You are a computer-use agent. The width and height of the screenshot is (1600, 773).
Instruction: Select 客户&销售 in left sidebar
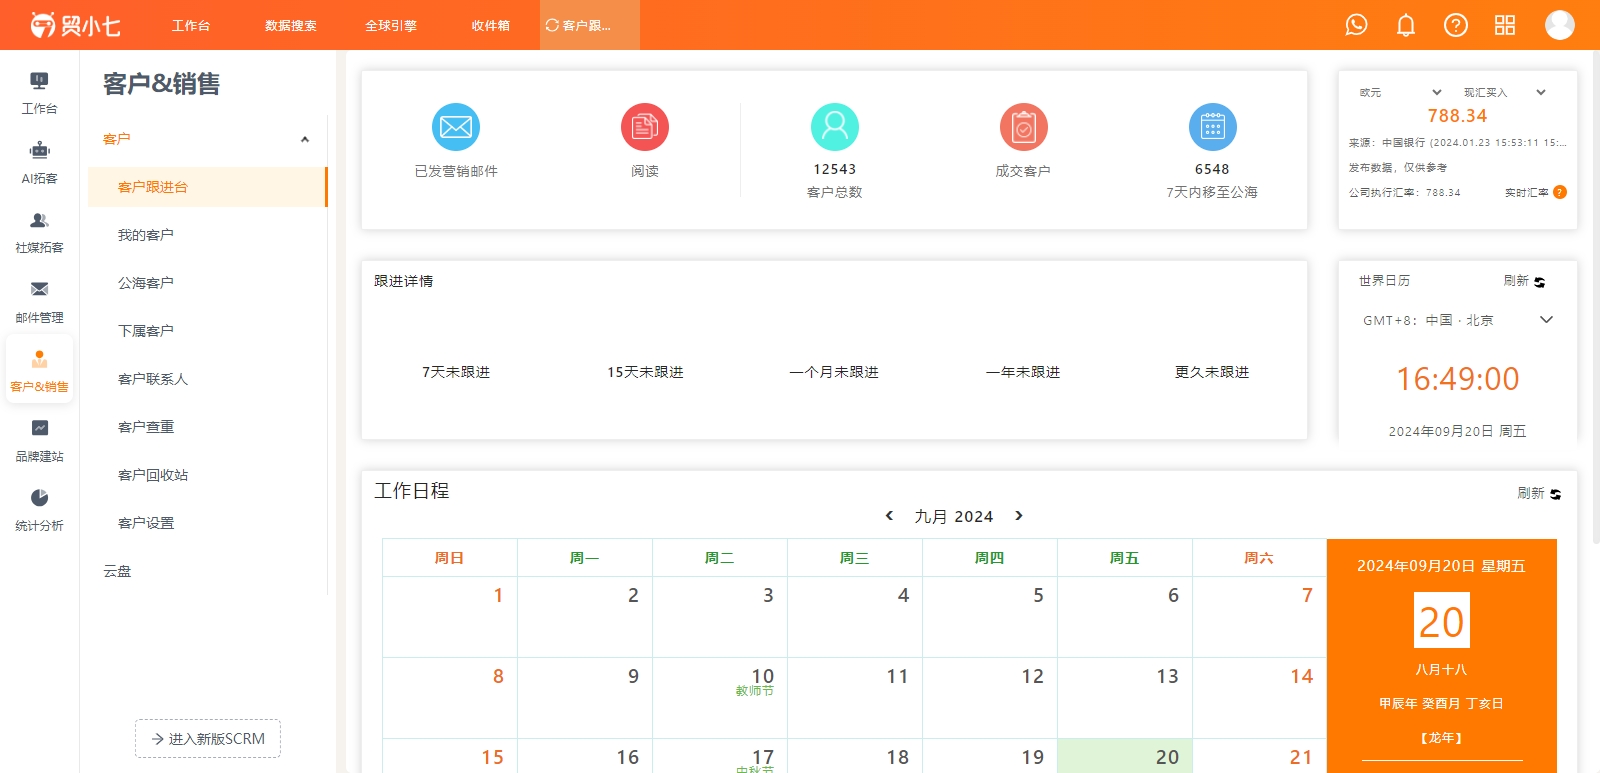point(39,371)
